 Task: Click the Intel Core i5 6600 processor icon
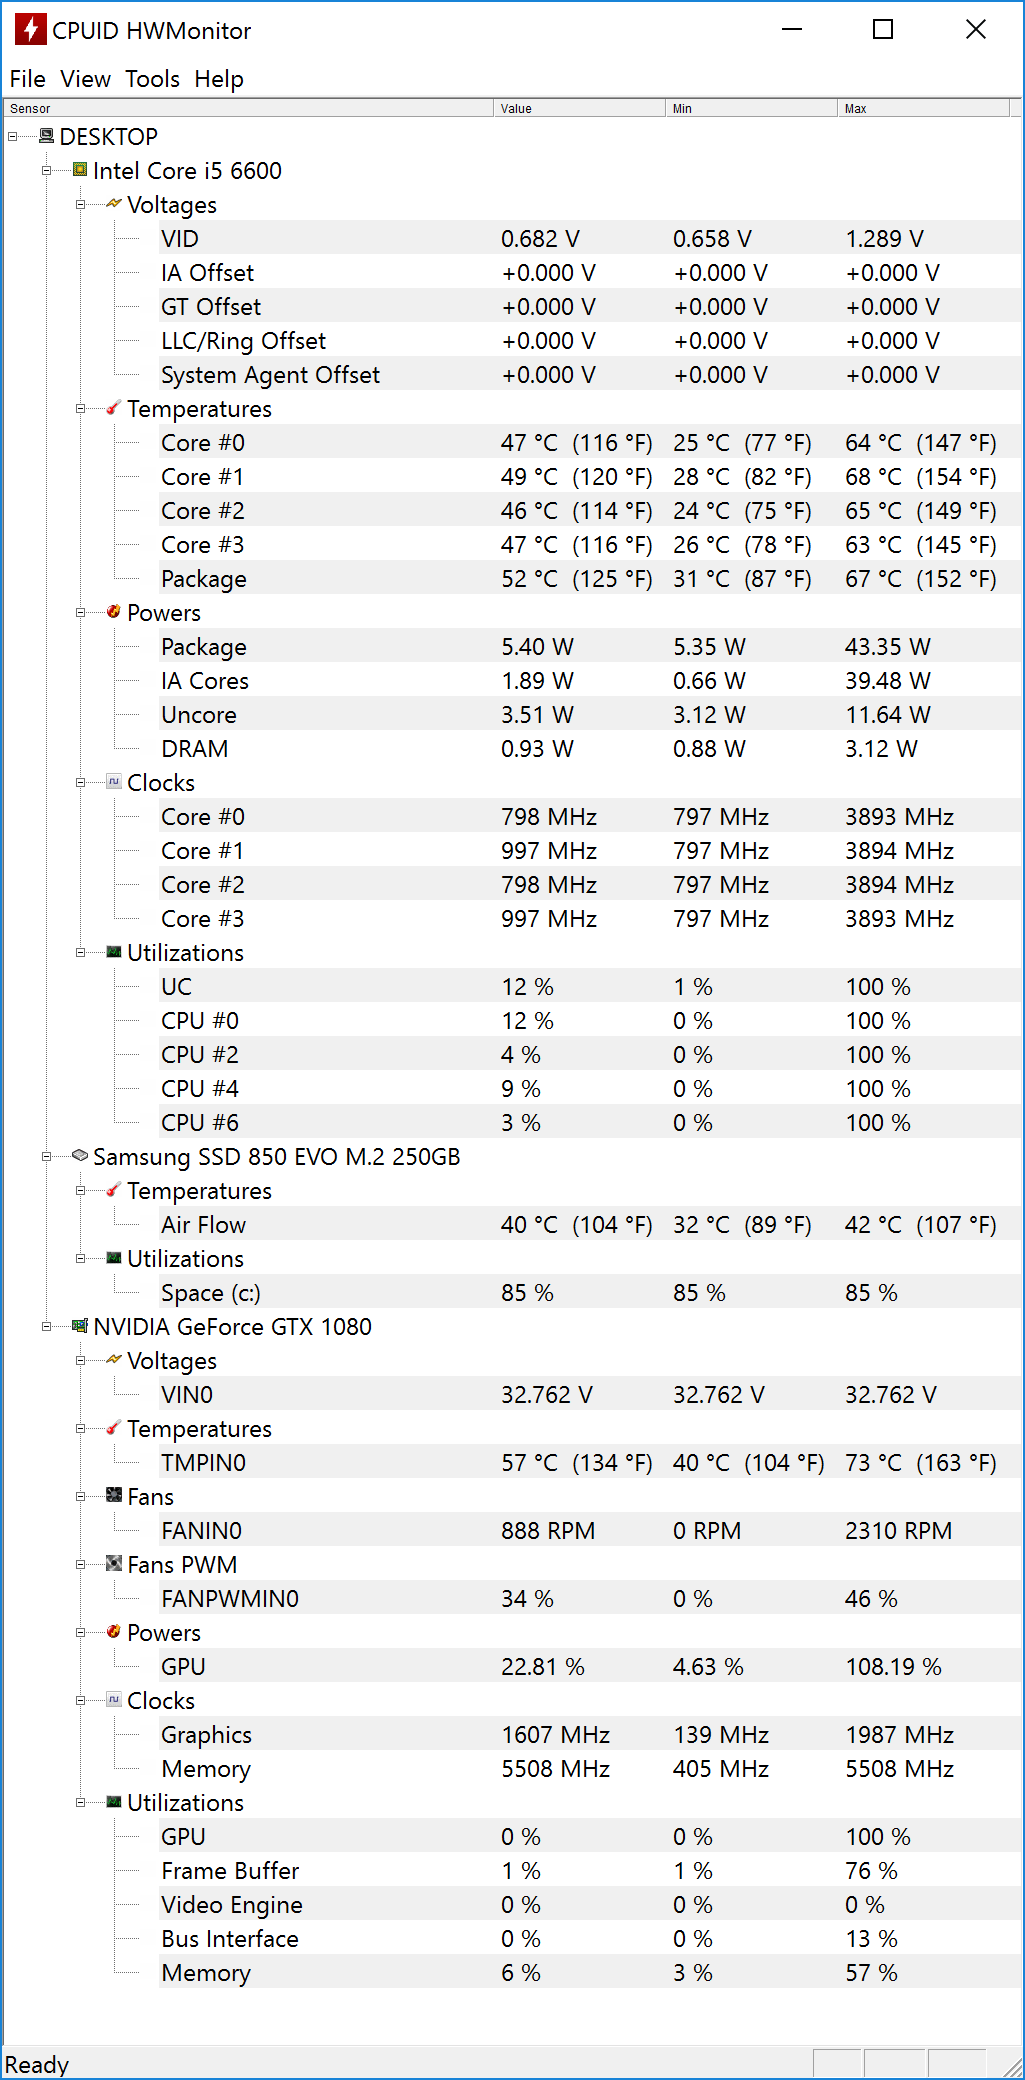pos(80,171)
